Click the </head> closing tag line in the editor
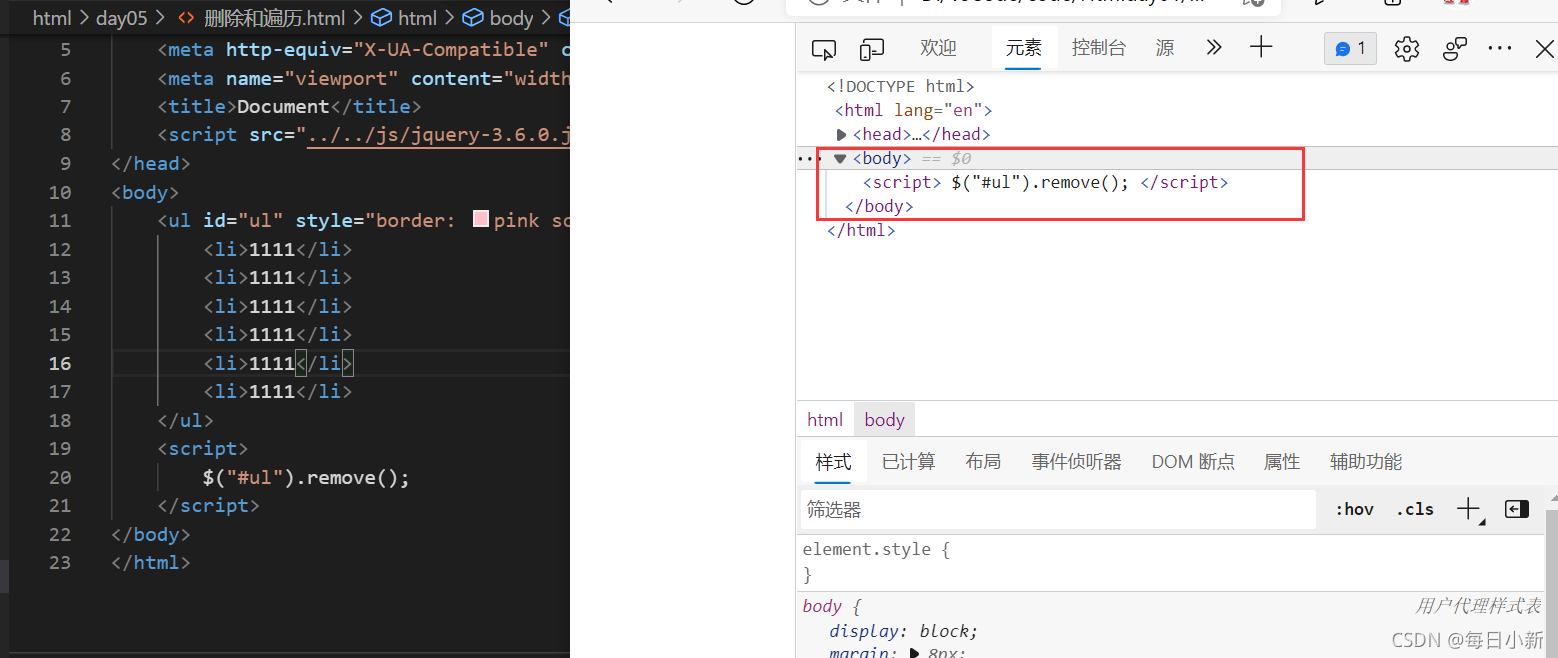This screenshot has width=1558, height=658. click(x=151, y=163)
